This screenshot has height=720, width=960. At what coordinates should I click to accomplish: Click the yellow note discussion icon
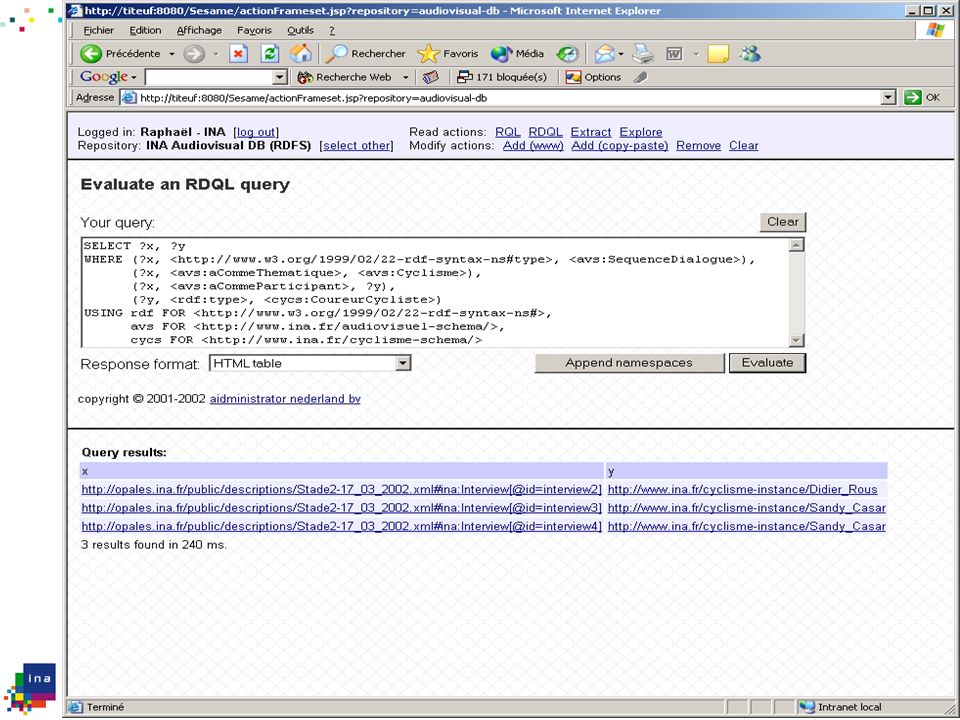[x=718, y=54]
